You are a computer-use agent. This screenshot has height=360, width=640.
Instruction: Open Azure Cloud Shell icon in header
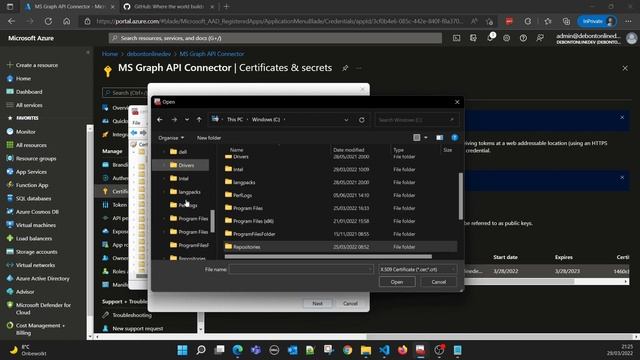(456, 38)
